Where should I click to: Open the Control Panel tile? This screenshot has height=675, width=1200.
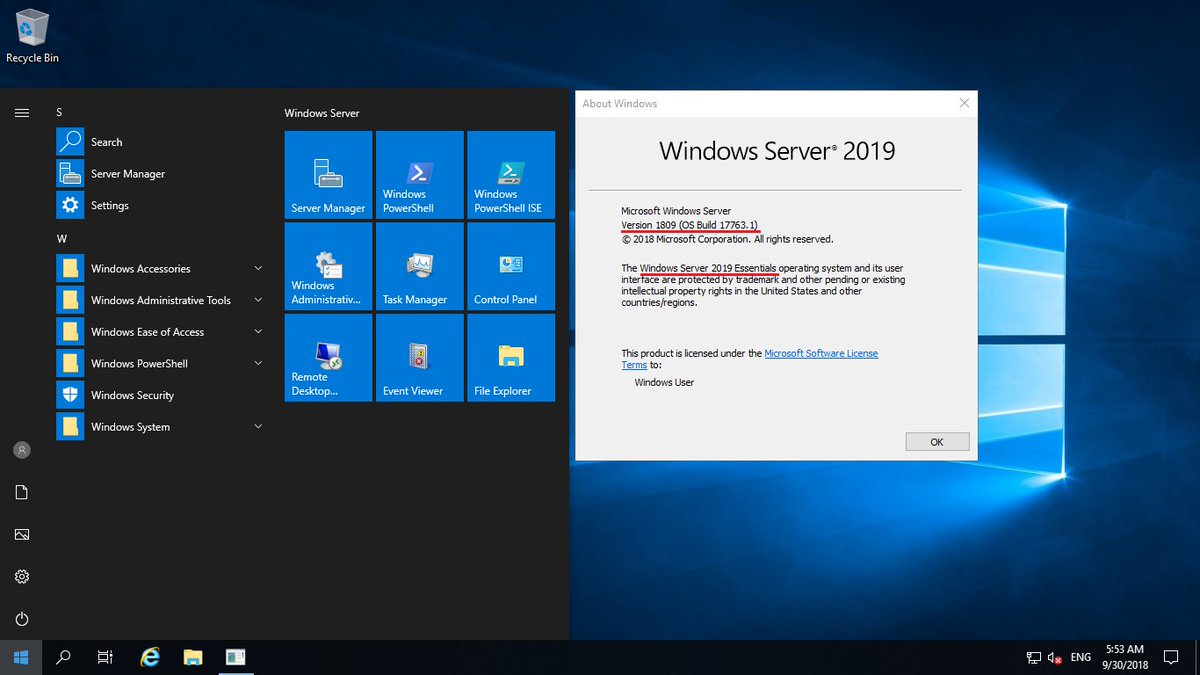[x=511, y=266]
